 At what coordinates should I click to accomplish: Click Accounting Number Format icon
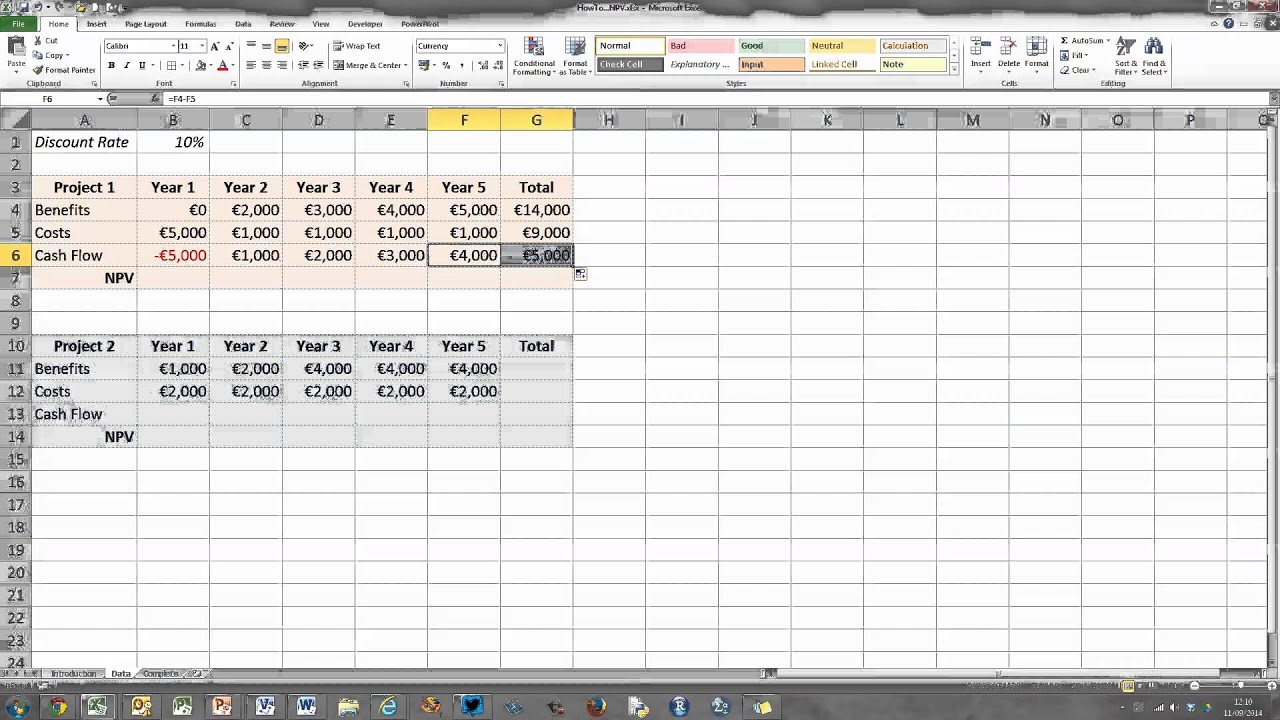(426, 65)
